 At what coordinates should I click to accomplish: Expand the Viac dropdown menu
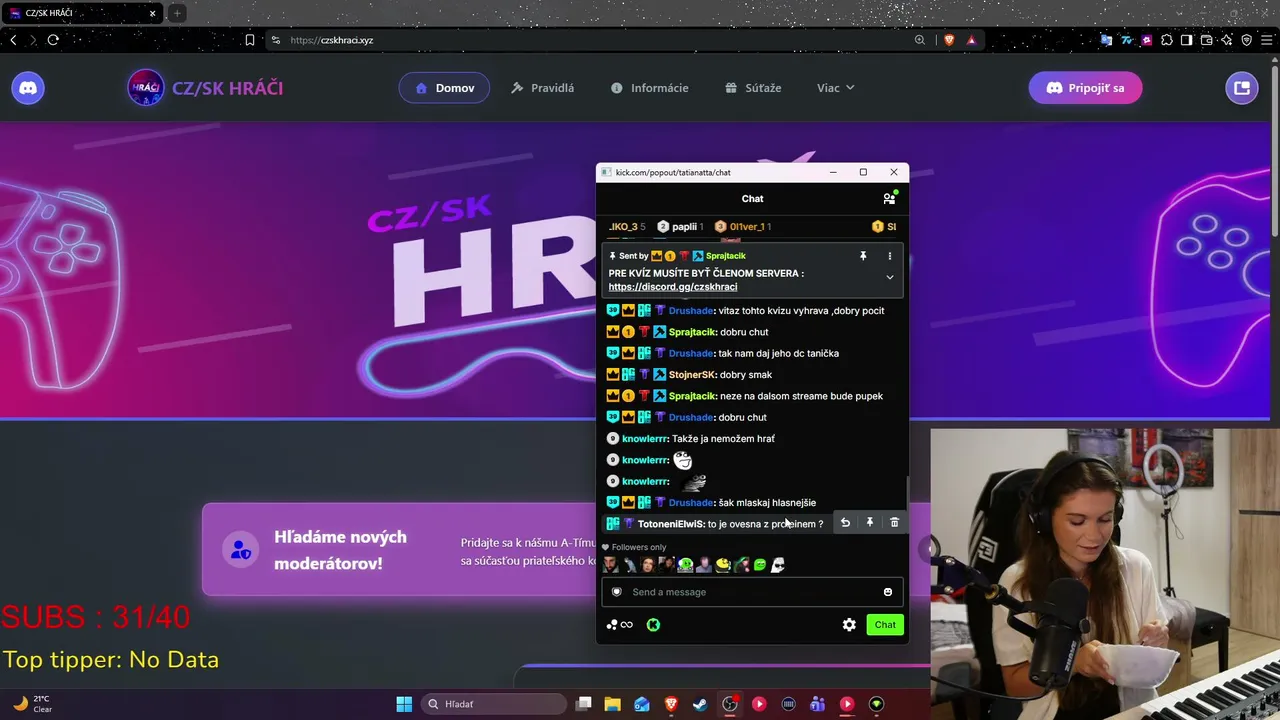836,88
